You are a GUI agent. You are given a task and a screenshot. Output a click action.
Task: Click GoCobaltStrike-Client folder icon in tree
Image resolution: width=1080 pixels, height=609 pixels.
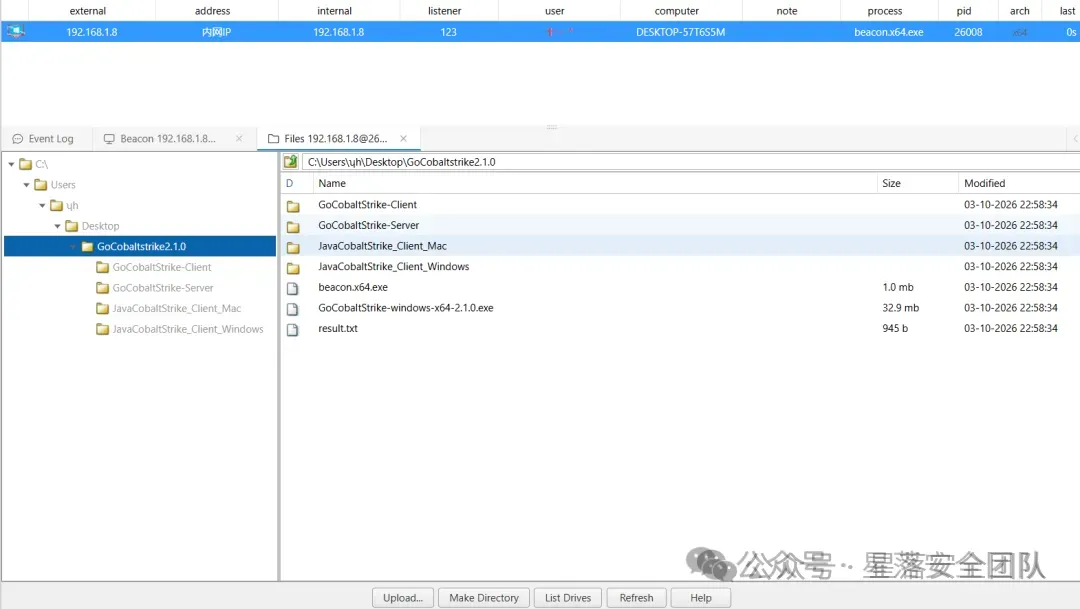[x=103, y=267]
